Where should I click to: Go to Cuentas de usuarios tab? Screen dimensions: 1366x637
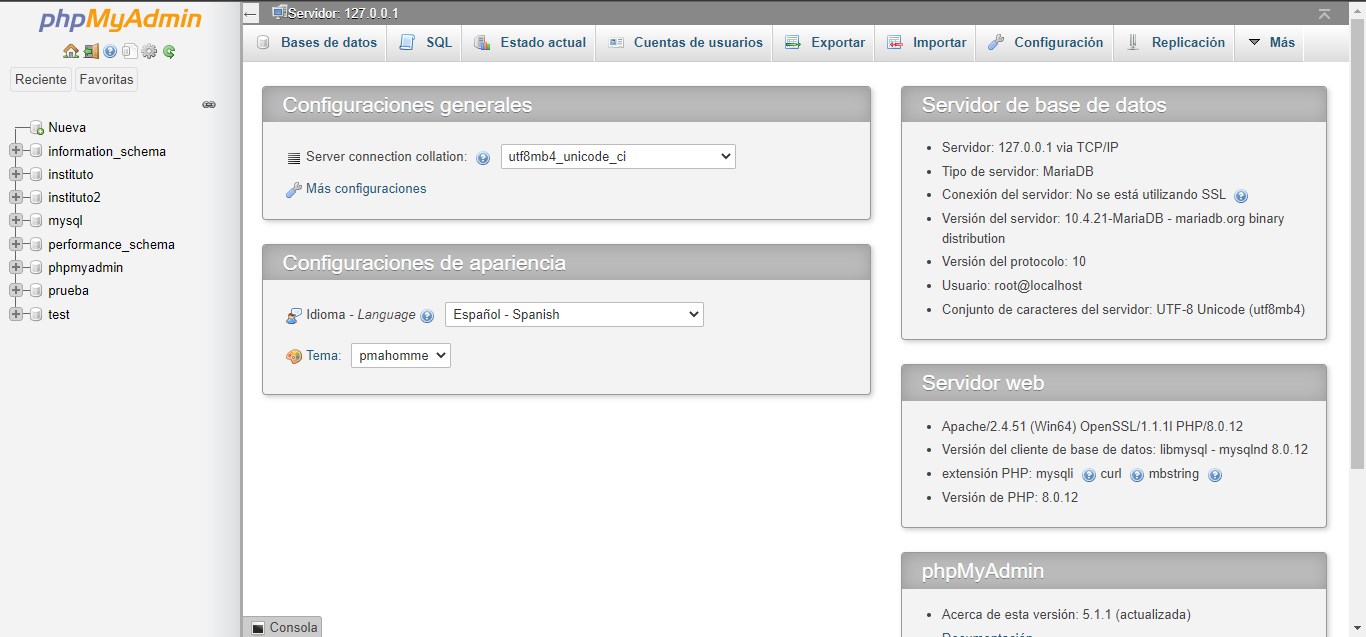[685, 43]
